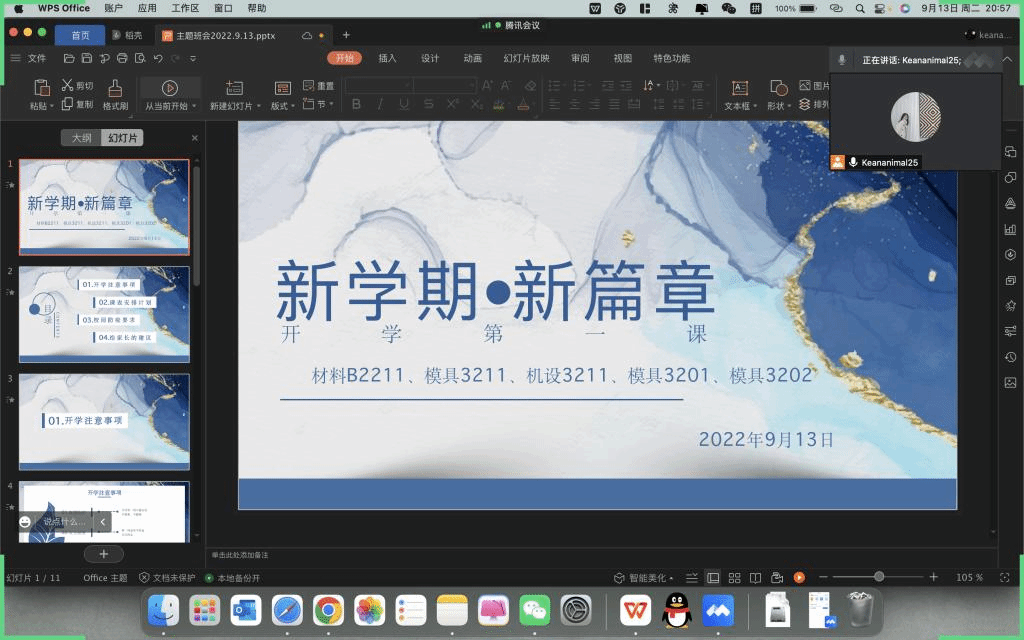Switch to the Animation (动画) tab
1024x640 pixels.
click(472, 58)
